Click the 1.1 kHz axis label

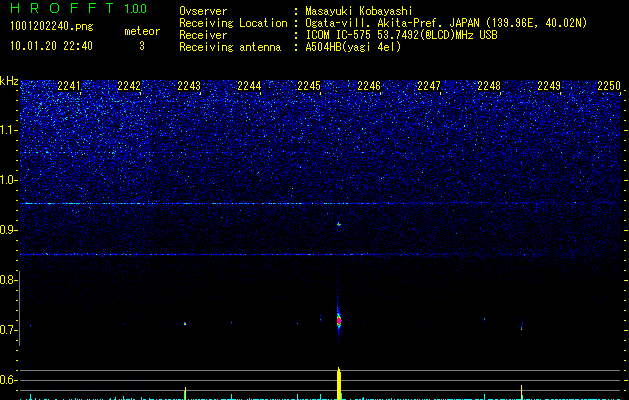pyautogui.click(x=9, y=130)
